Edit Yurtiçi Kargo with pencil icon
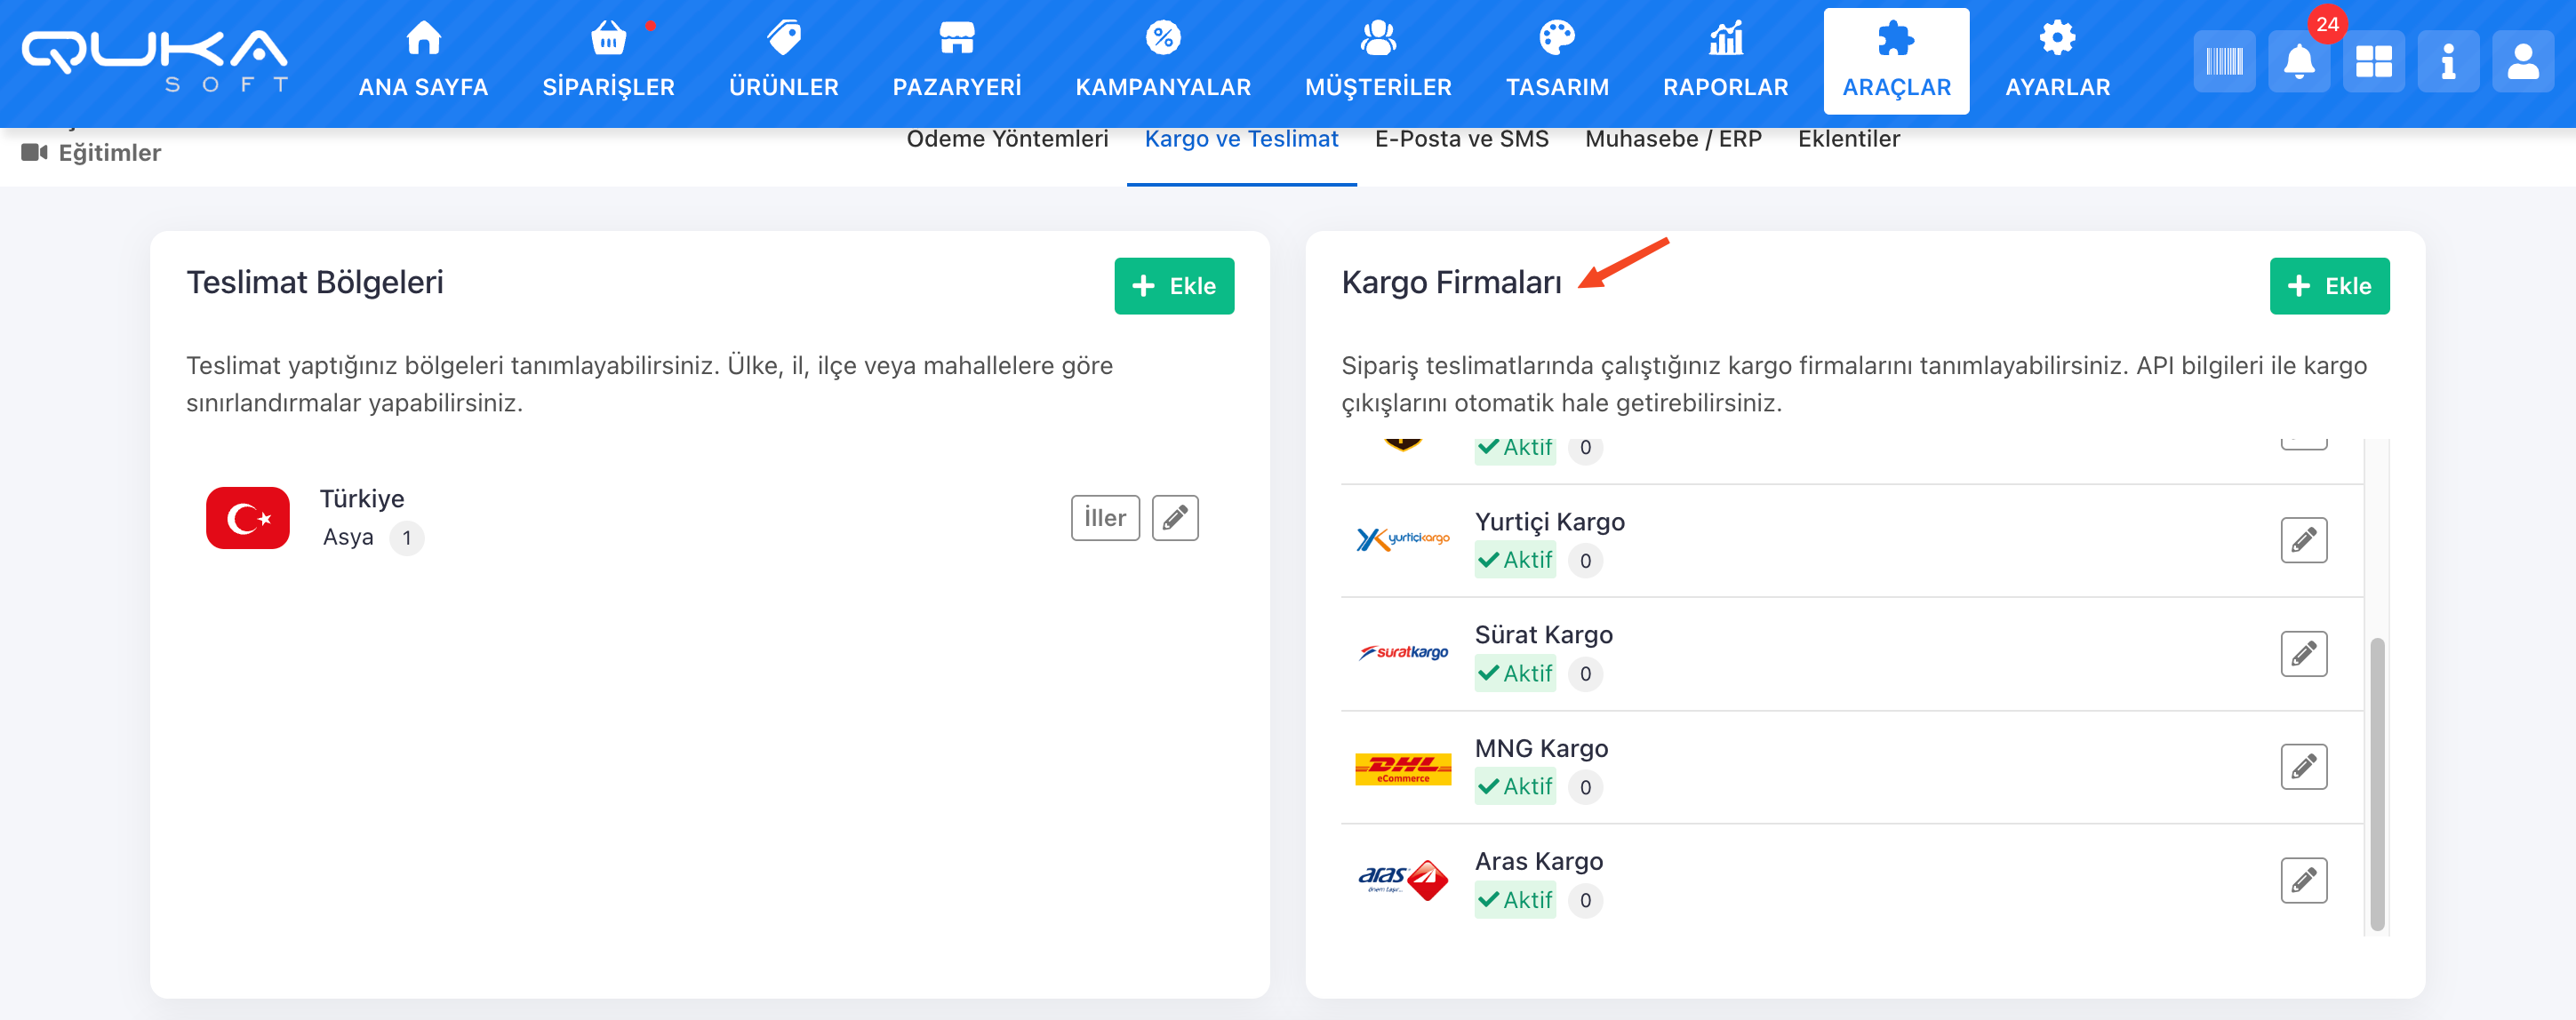Viewport: 2576px width, 1020px height. pyautogui.click(x=2303, y=541)
